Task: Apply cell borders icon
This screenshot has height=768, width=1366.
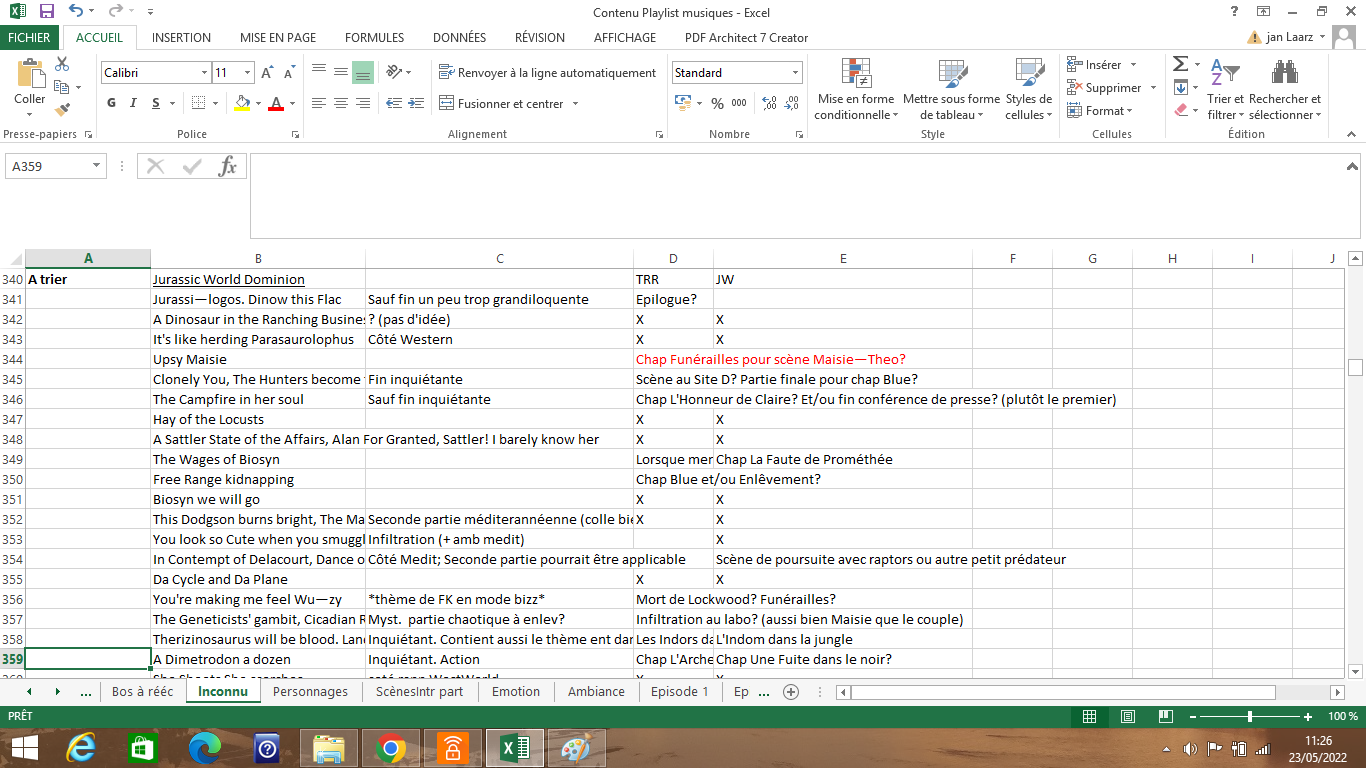Action: pos(198,103)
